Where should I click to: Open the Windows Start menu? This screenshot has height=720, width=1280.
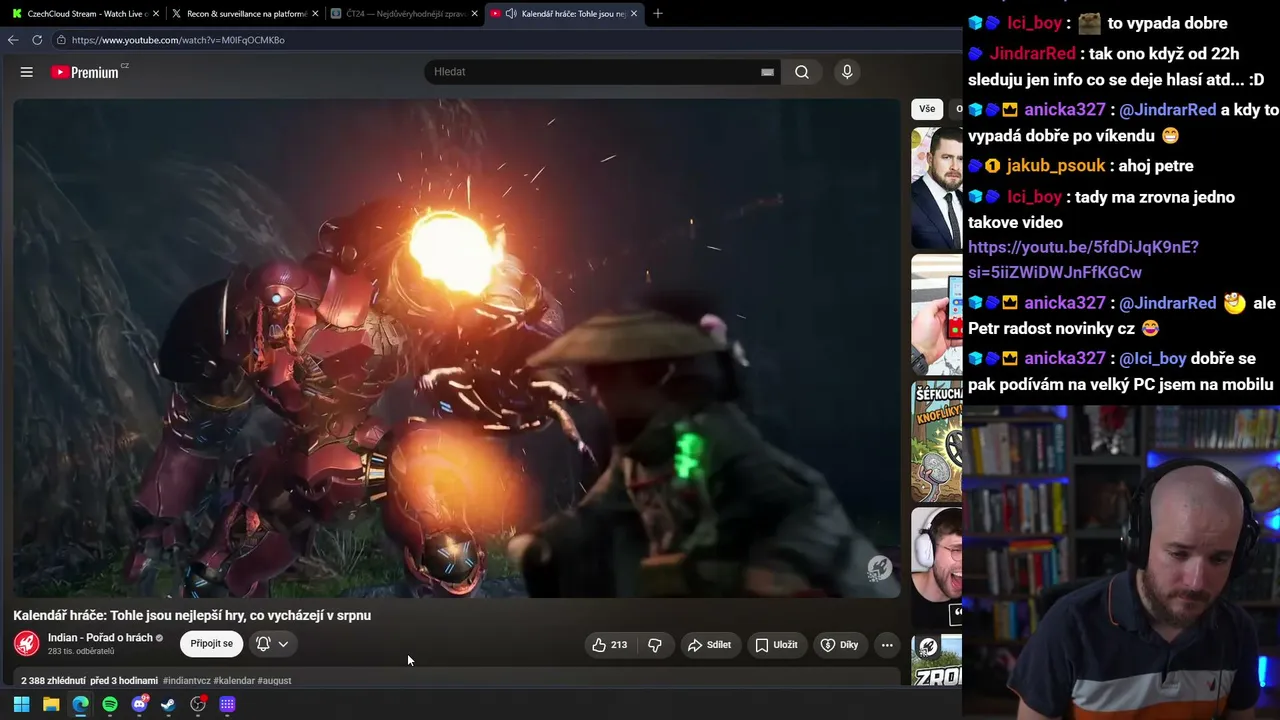[x=21, y=704]
